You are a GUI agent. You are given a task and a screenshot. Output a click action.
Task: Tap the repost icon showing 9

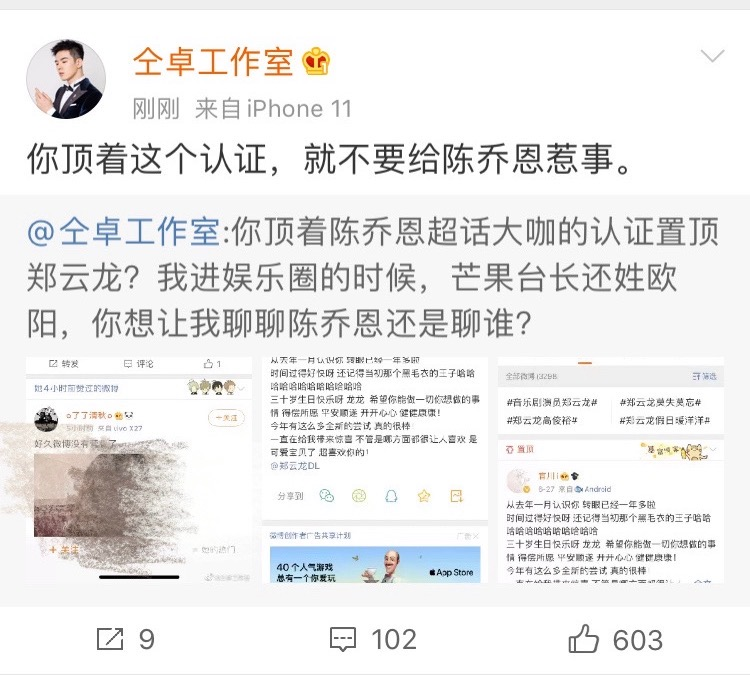pos(125,640)
